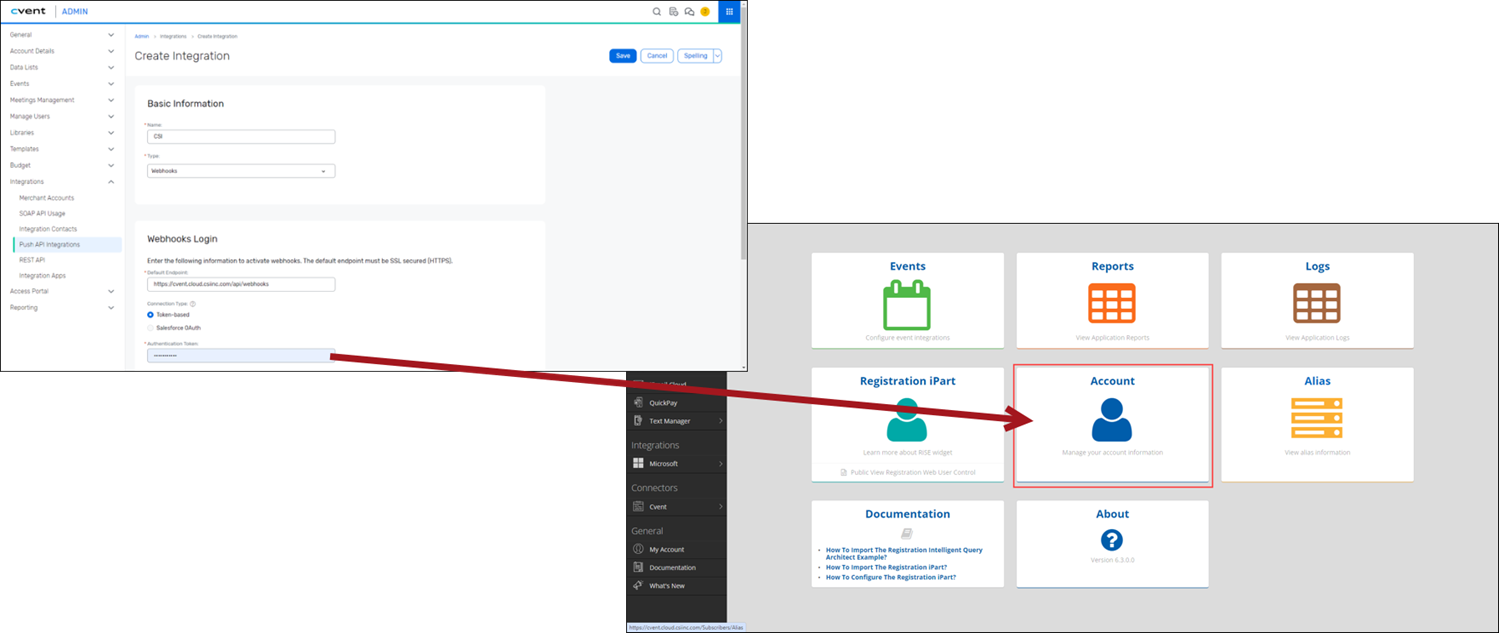The height and width of the screenshot is (633, 1499).
Task: Select the blue Account person icon
Action: tap(1112, 420)
